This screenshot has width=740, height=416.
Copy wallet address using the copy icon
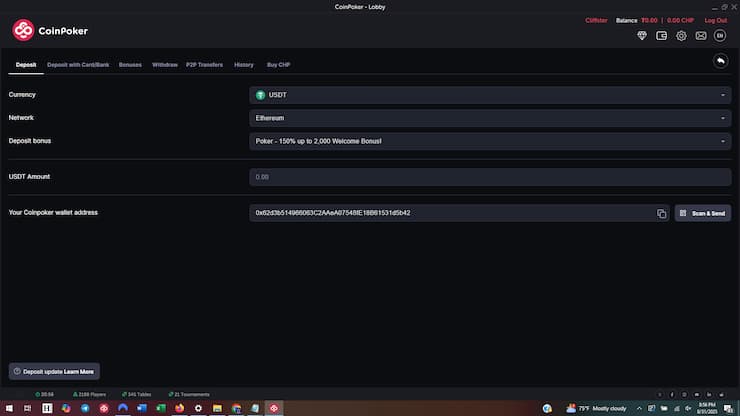[x=661, y=213]
